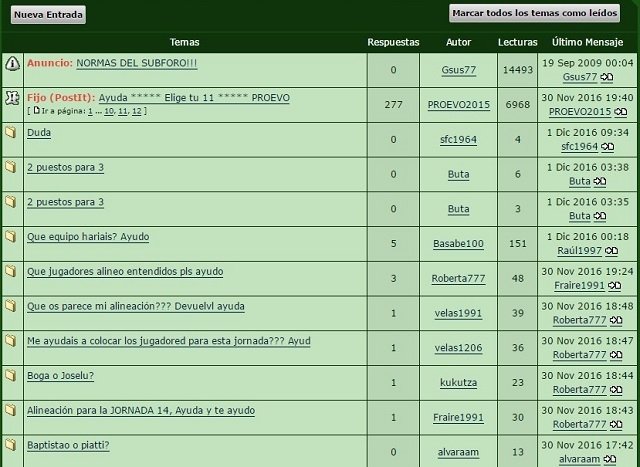Go to last message icon for Roberta777 18:43

click(x=616, y=424)
